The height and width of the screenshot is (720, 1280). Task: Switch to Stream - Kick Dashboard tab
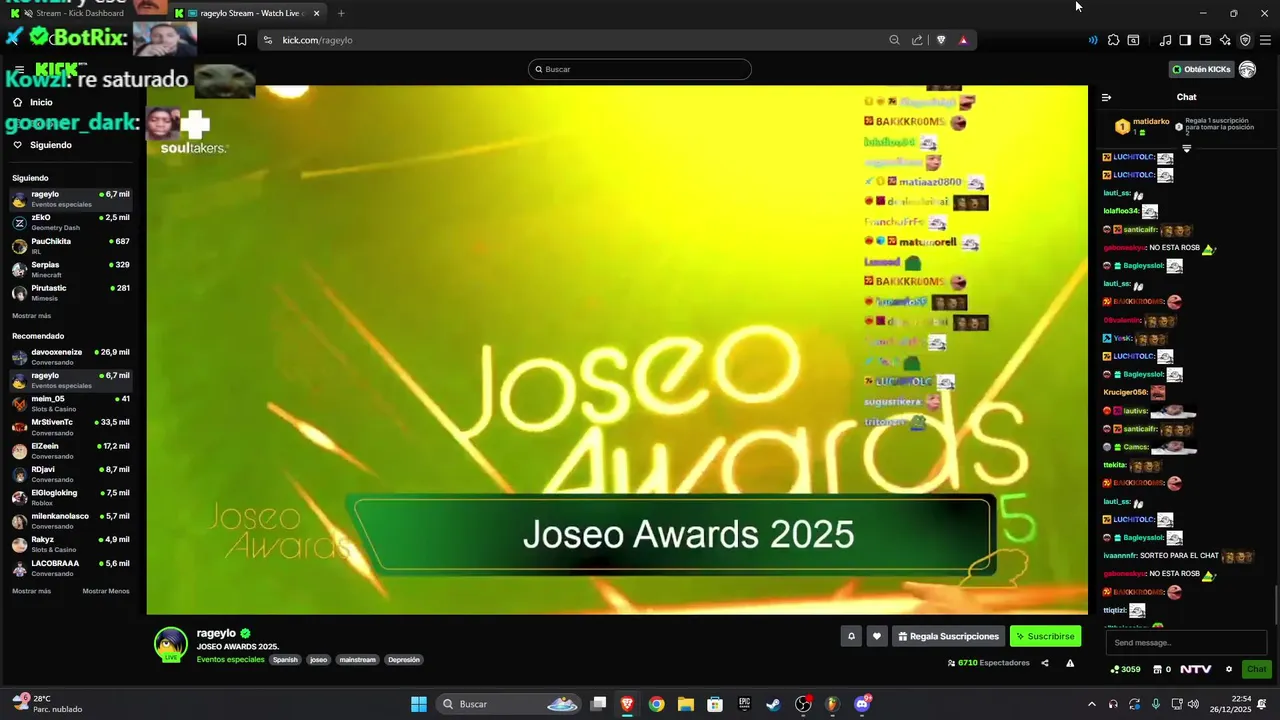pyautogui.click(x=82, y=13)
